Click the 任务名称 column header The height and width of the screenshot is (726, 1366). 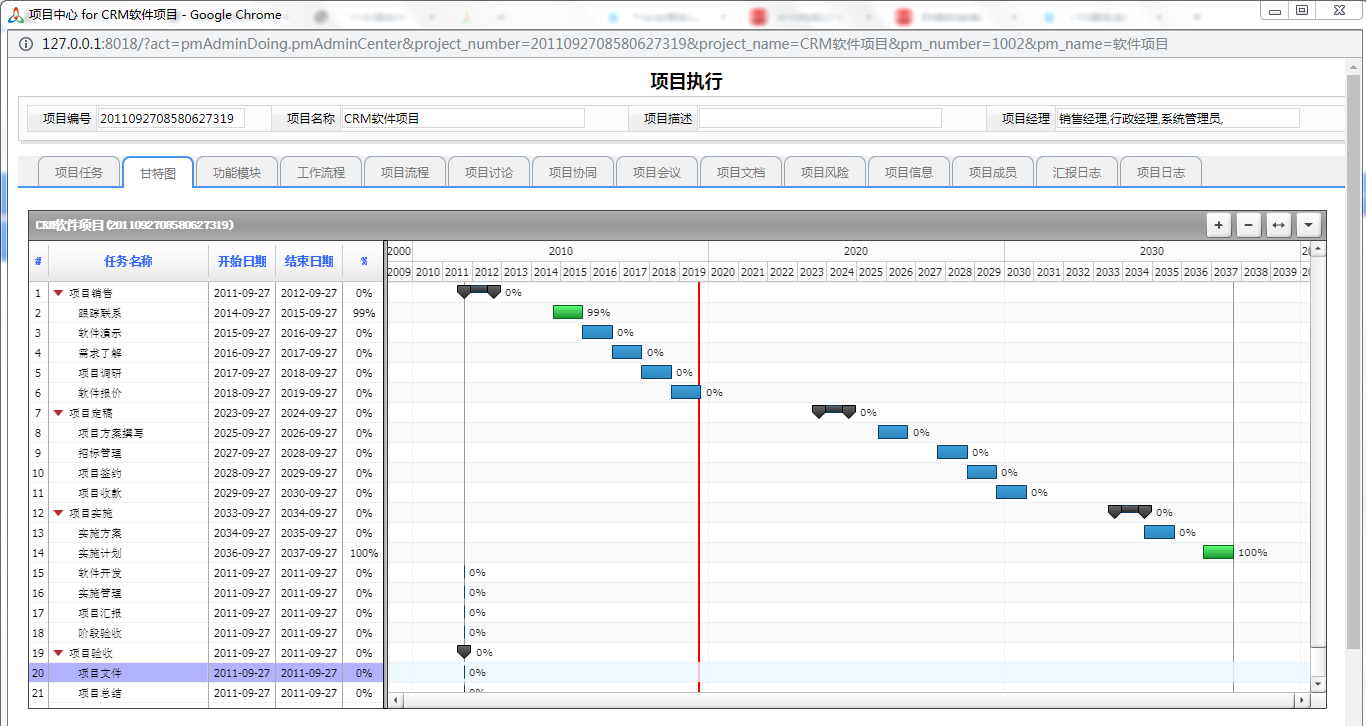[x=128, y=262]
